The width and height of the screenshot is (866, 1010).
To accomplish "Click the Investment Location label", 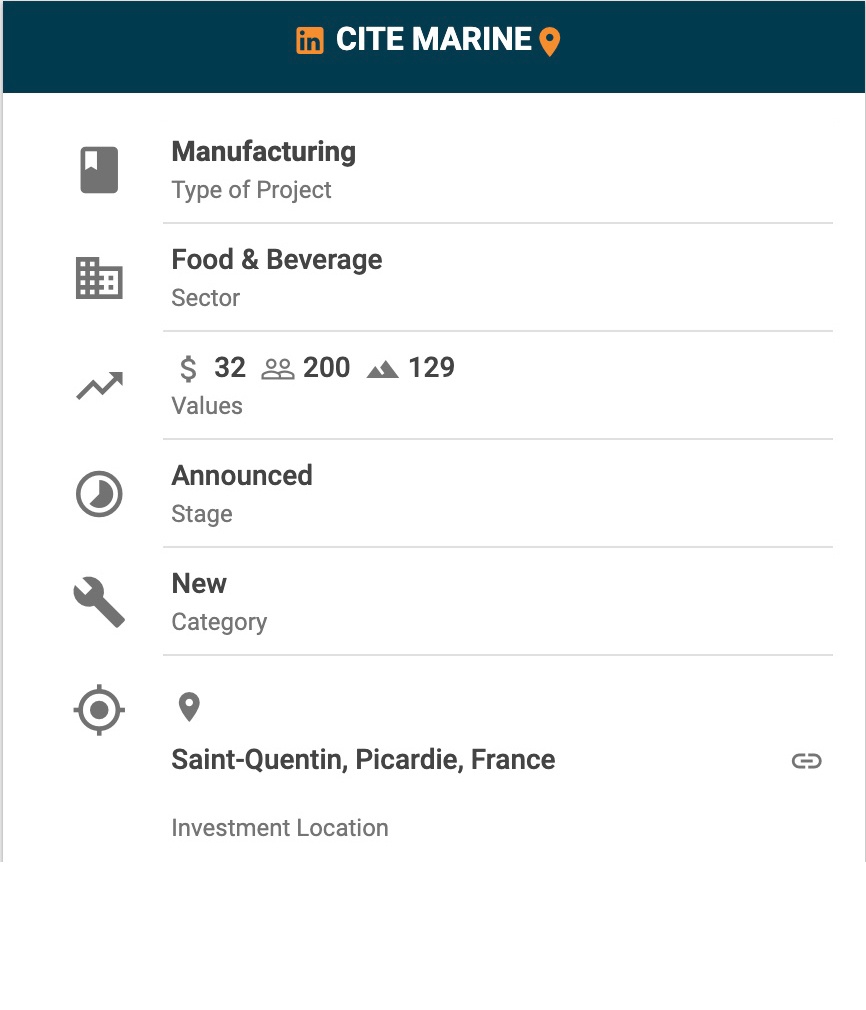I will (x=280, y=828).
